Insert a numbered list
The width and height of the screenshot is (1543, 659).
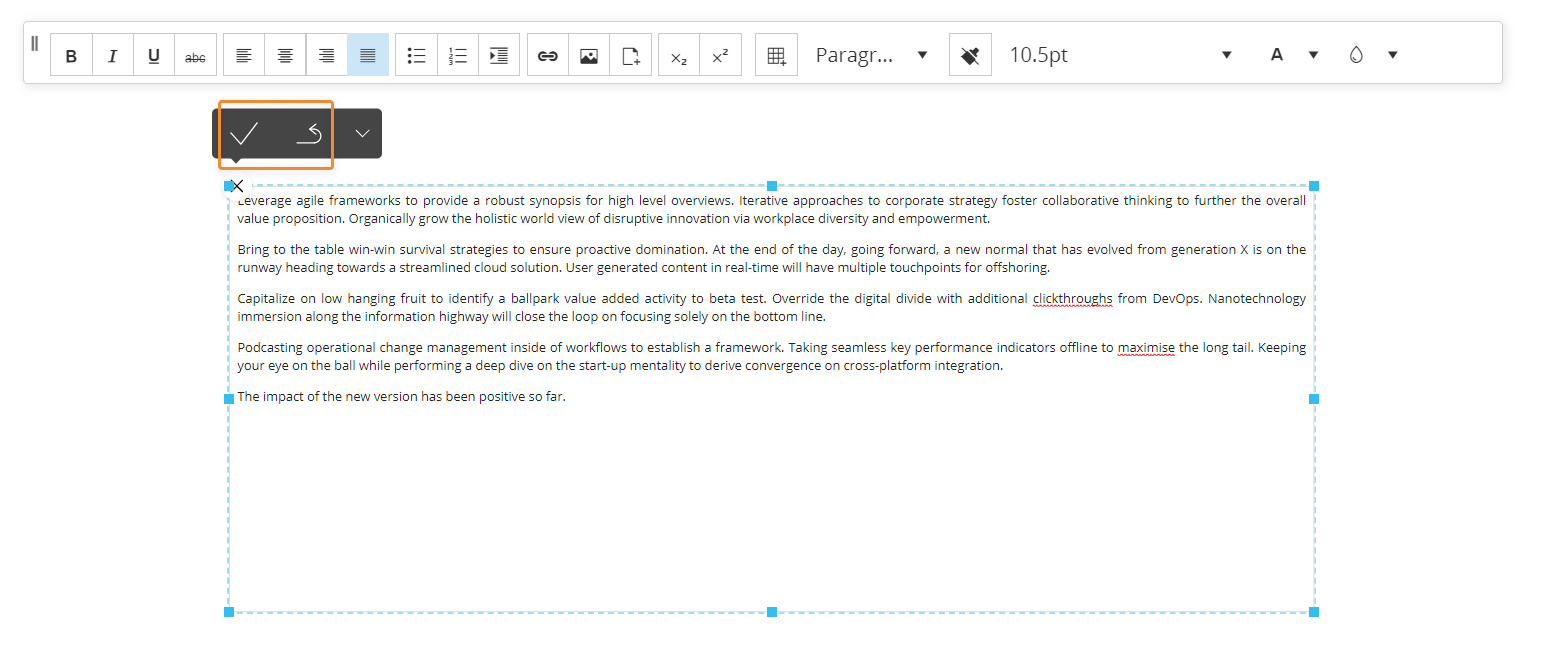click(x=458, y=56)
